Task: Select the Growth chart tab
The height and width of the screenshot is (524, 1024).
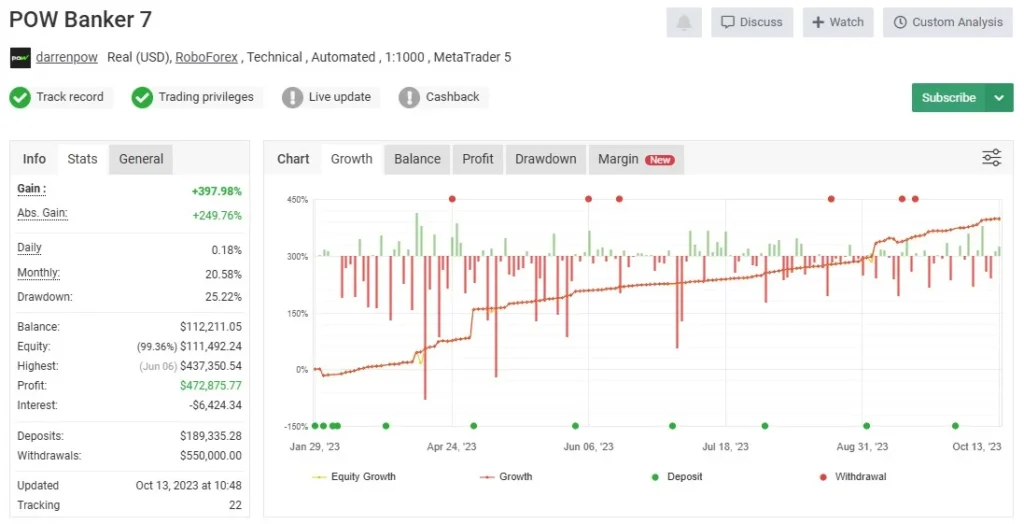Action: click(x=351, y=159)
